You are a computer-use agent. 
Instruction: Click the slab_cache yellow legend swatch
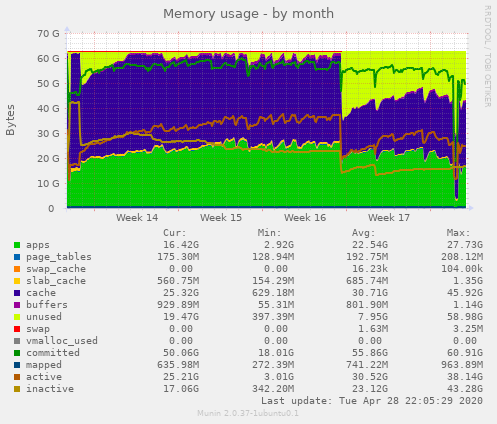(x=17, y=281)
